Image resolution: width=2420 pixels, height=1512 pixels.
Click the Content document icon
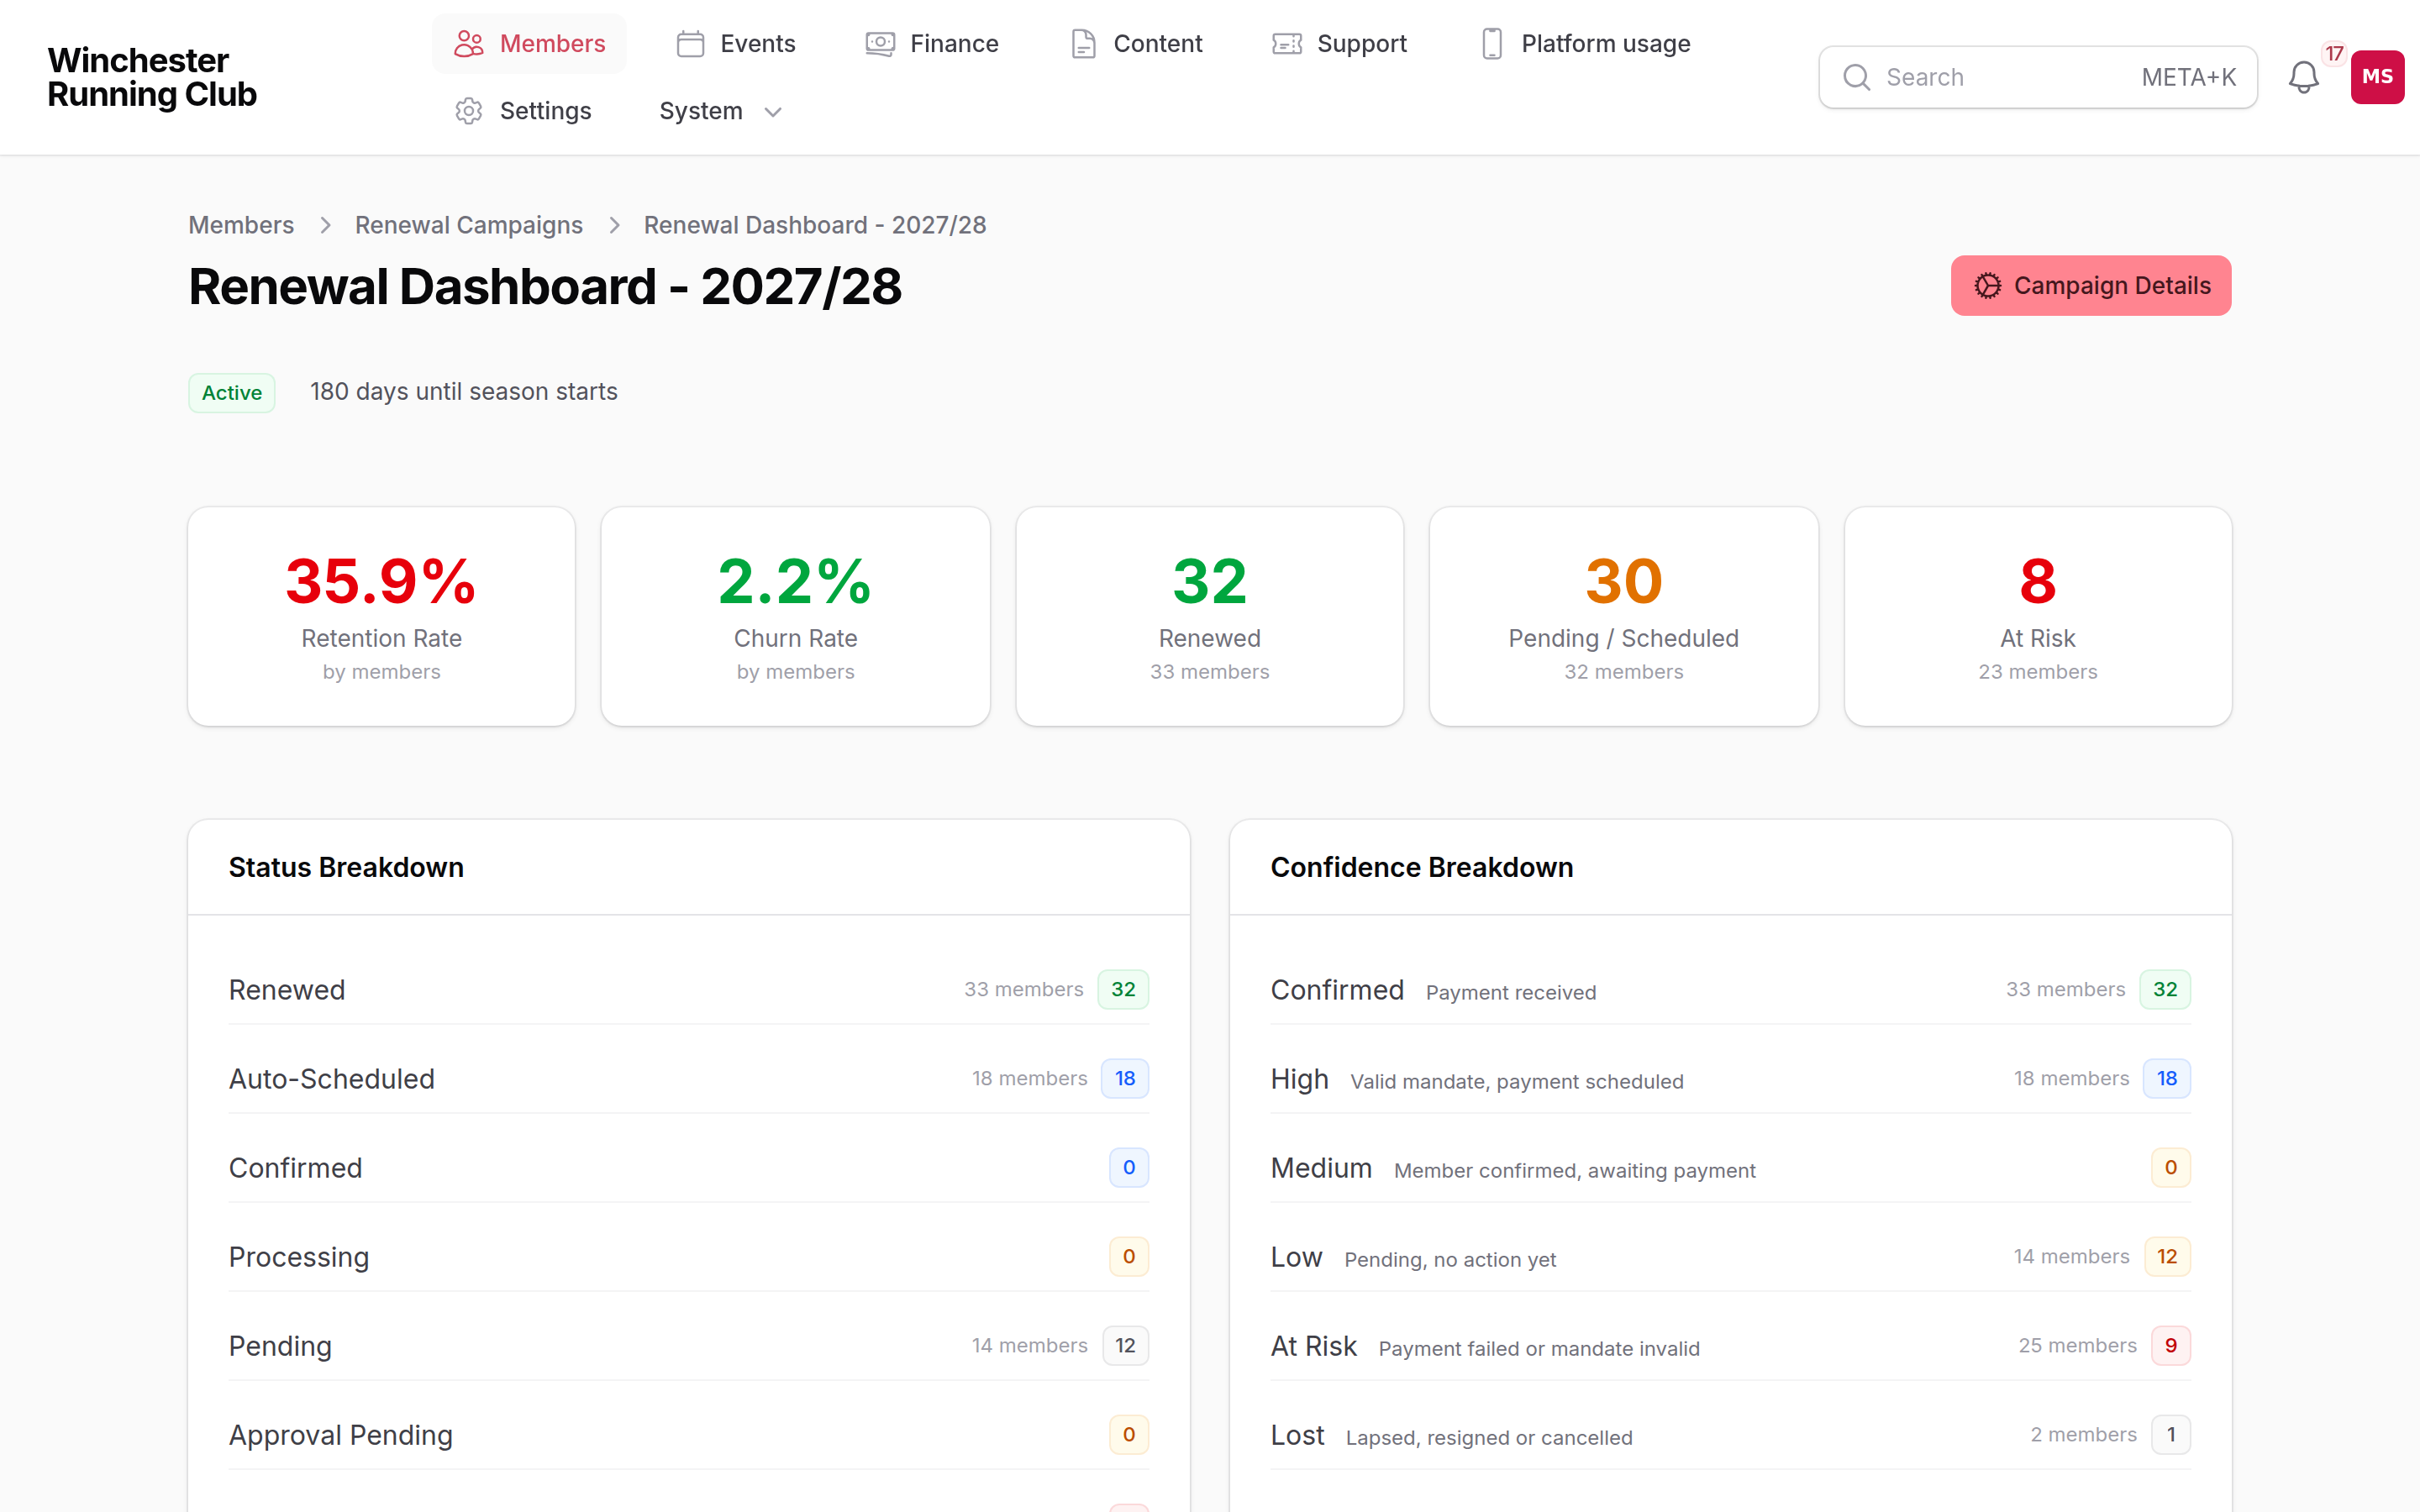point(1083,44)
